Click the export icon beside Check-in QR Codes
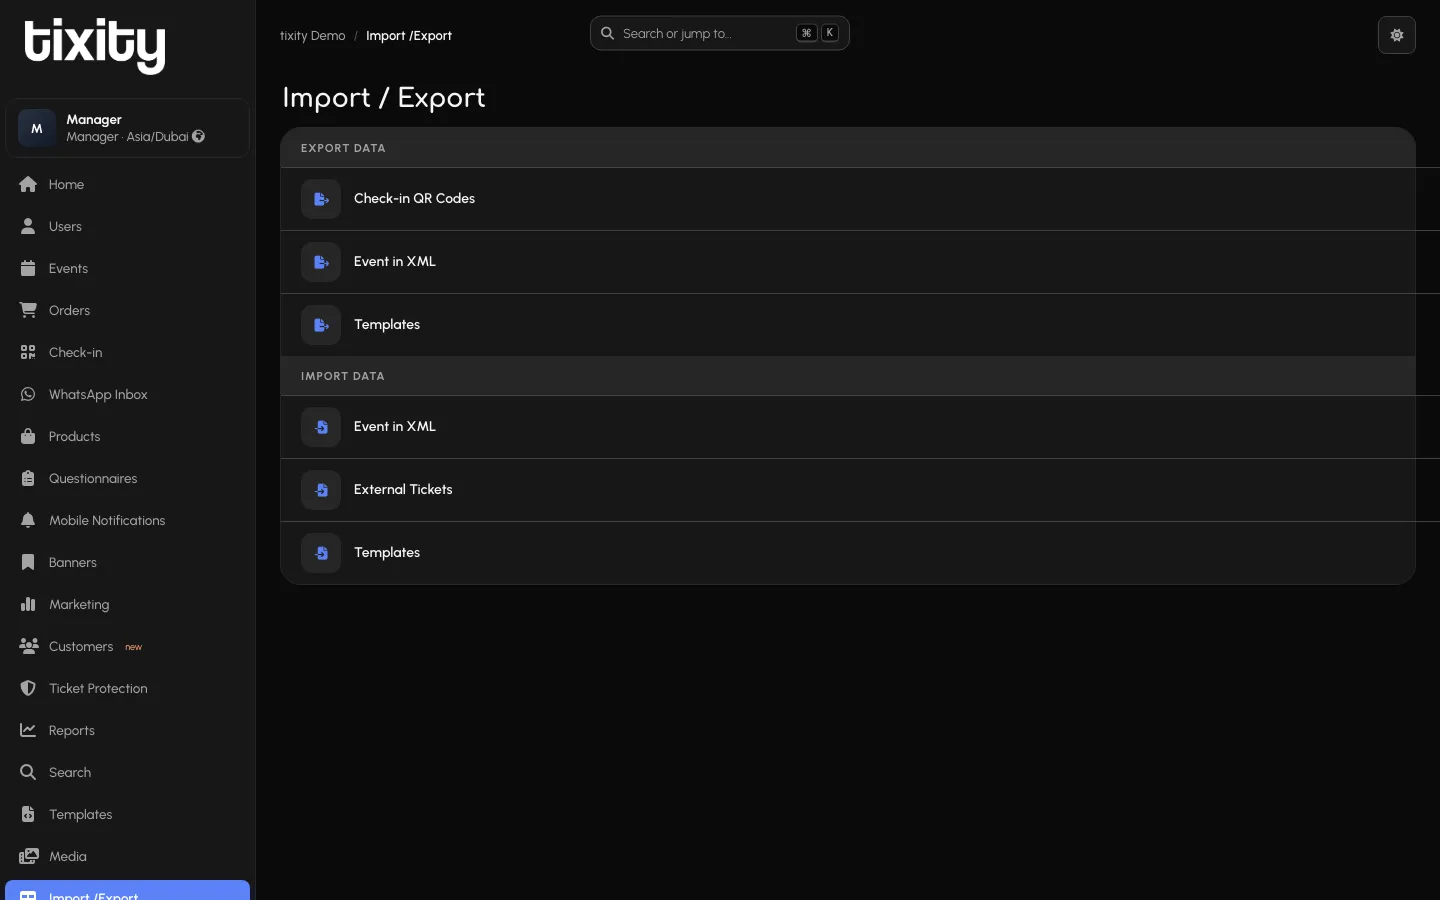 [x=321, y=199]
